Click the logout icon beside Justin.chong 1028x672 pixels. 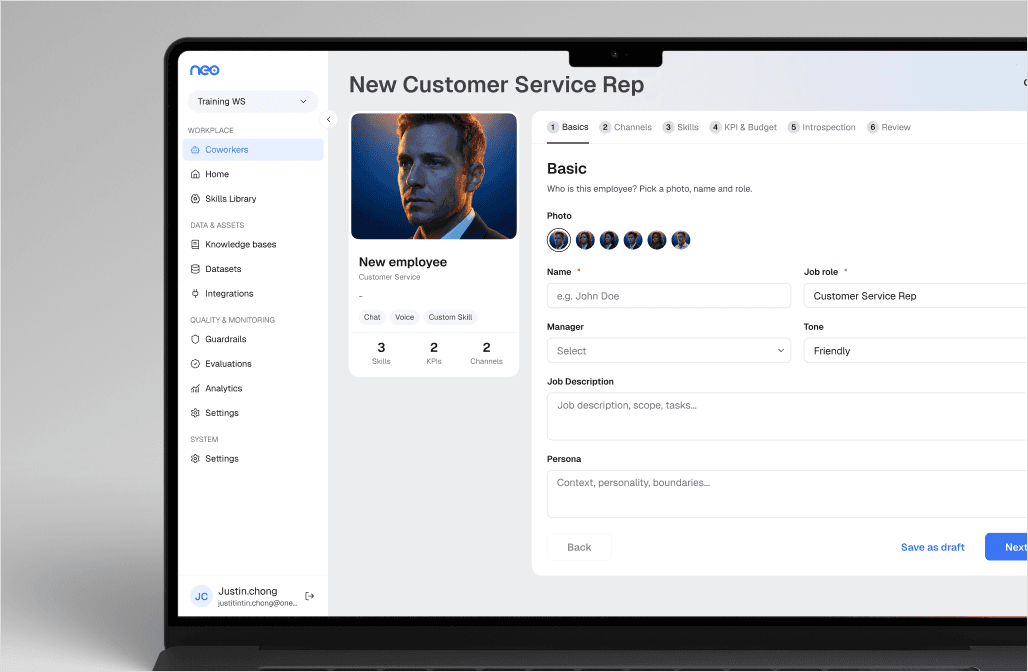pyautogui.click(x=309, y=596)
